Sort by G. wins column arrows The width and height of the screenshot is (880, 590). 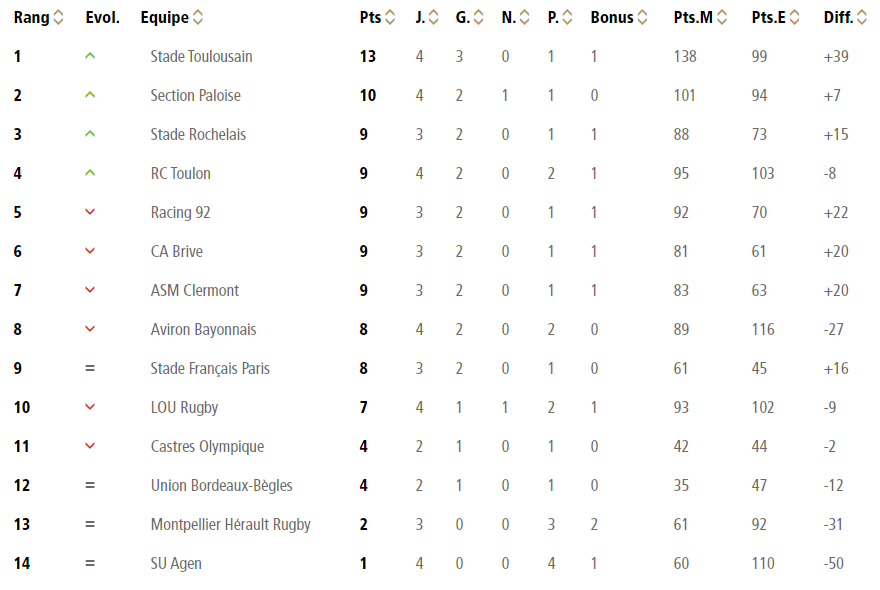tap(479, 18)
